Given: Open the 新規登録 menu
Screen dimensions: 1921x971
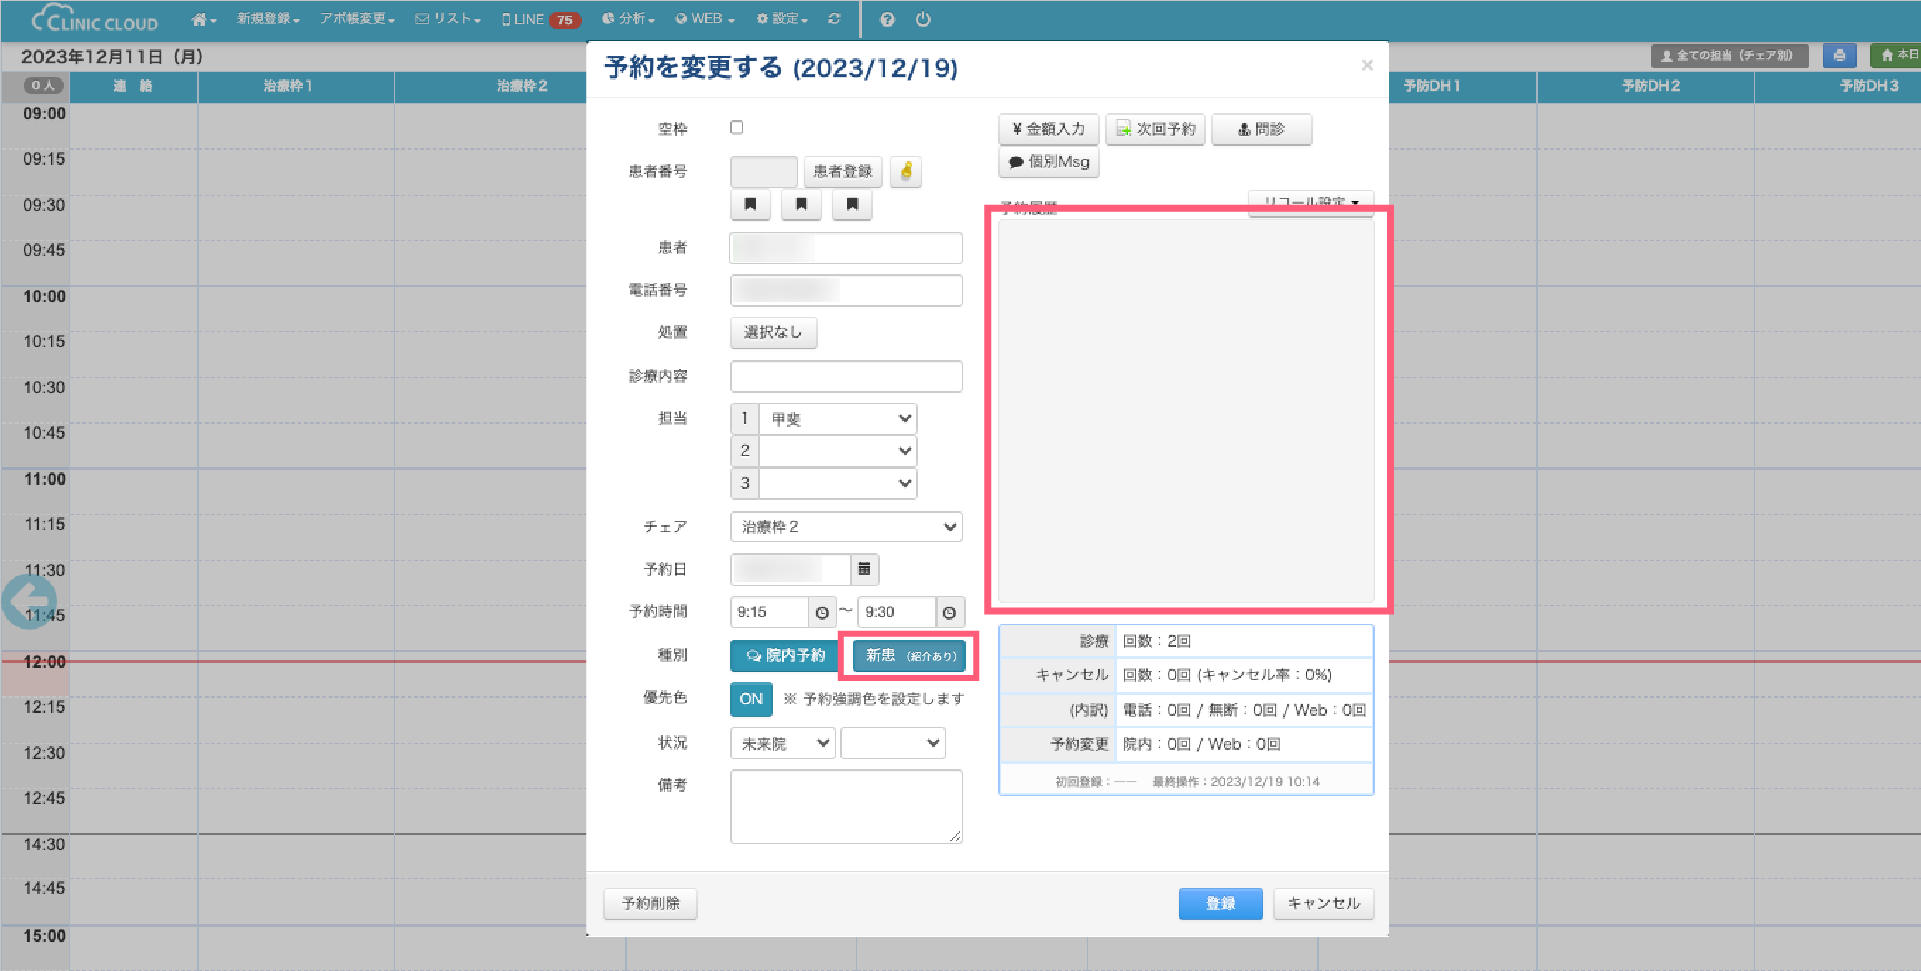Looking at the screenshot, I should tap(267, 19).
